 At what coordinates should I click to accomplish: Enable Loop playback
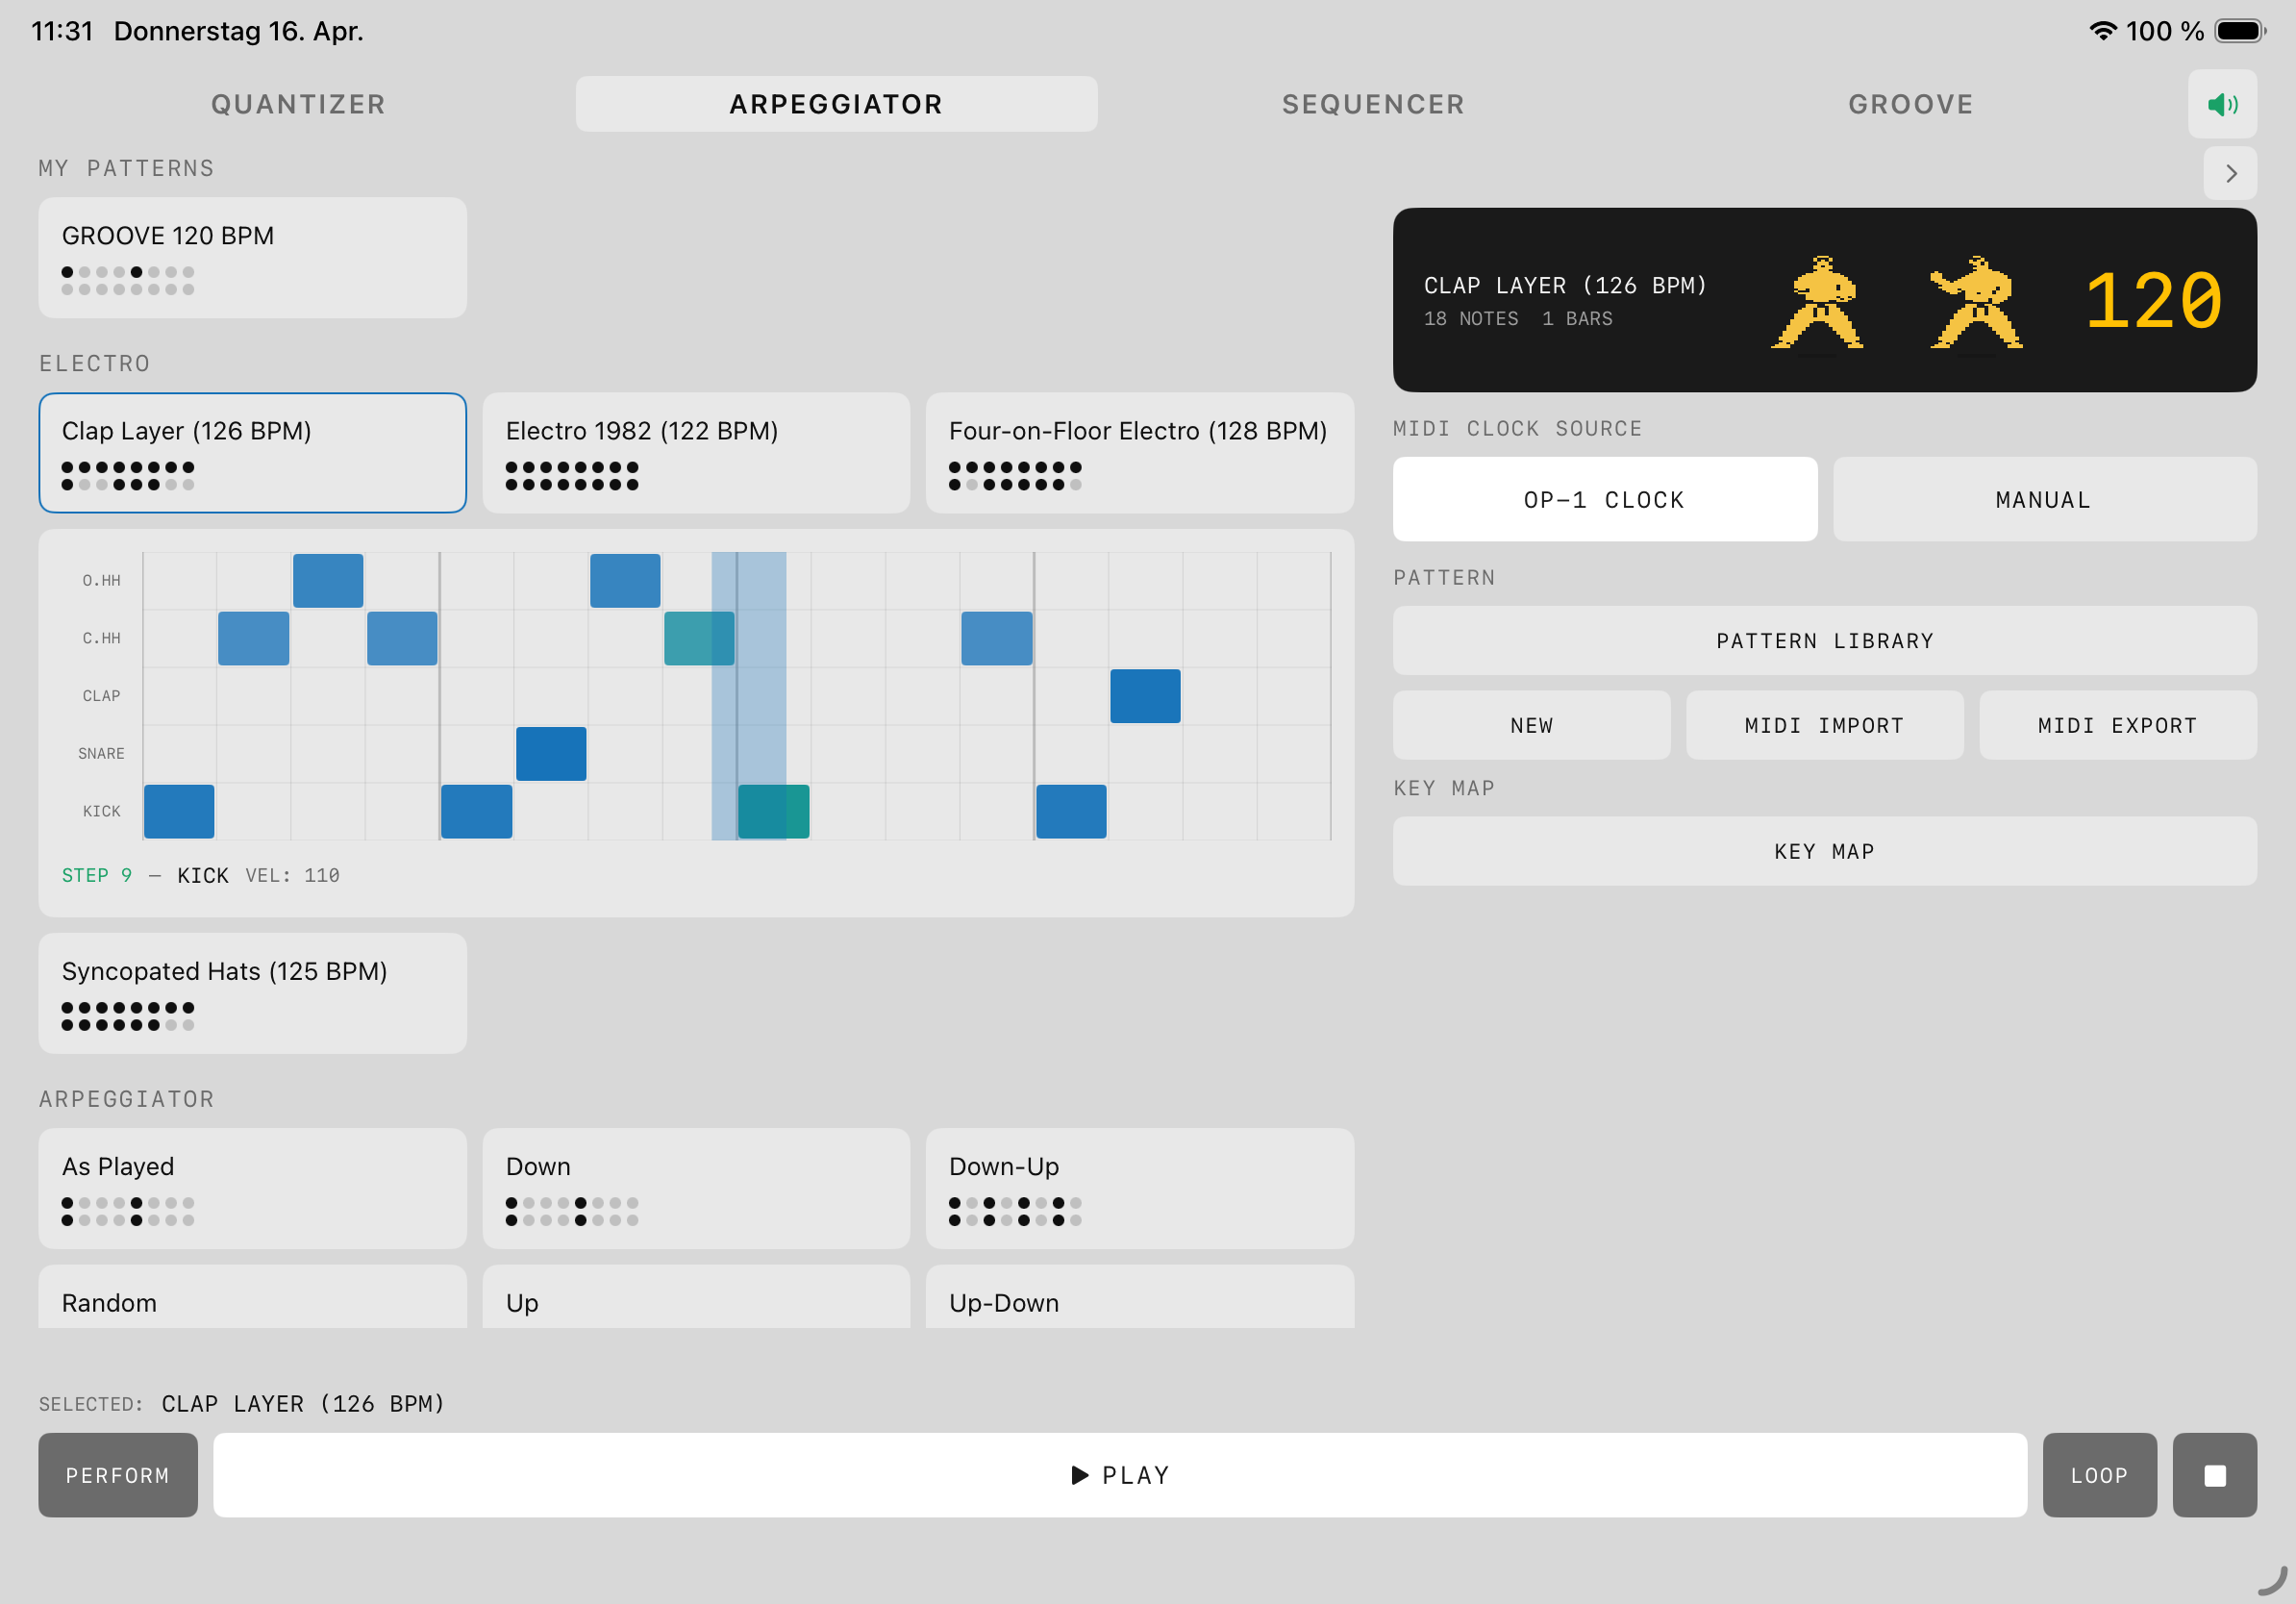(x=2099, y=1474)
